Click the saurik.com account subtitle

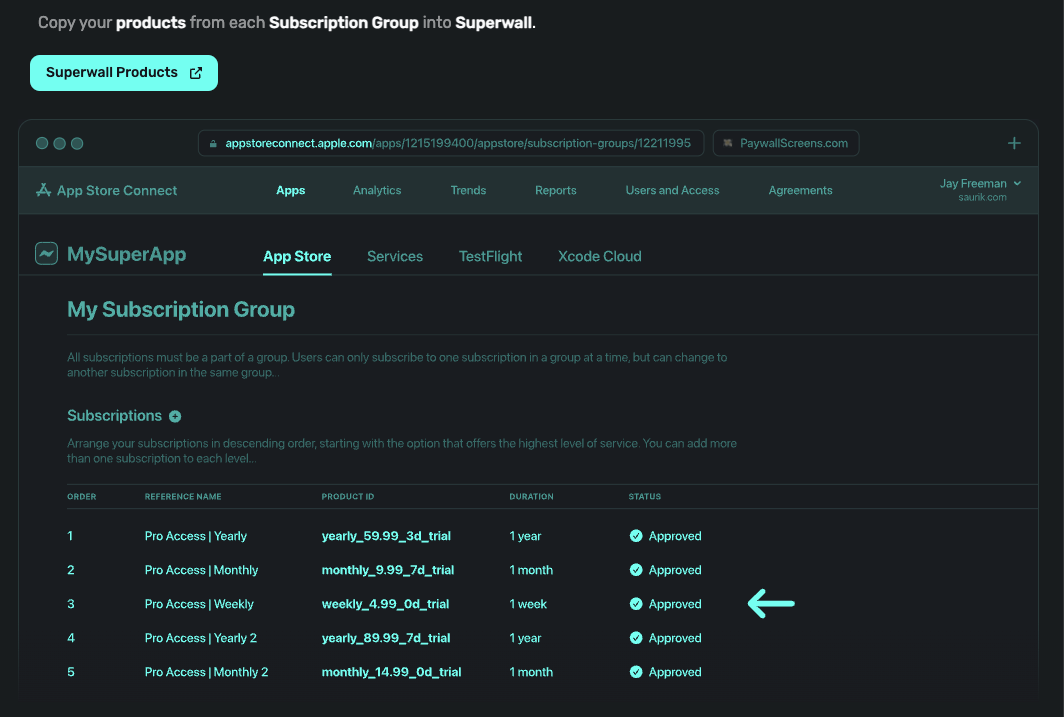point(982,197)
